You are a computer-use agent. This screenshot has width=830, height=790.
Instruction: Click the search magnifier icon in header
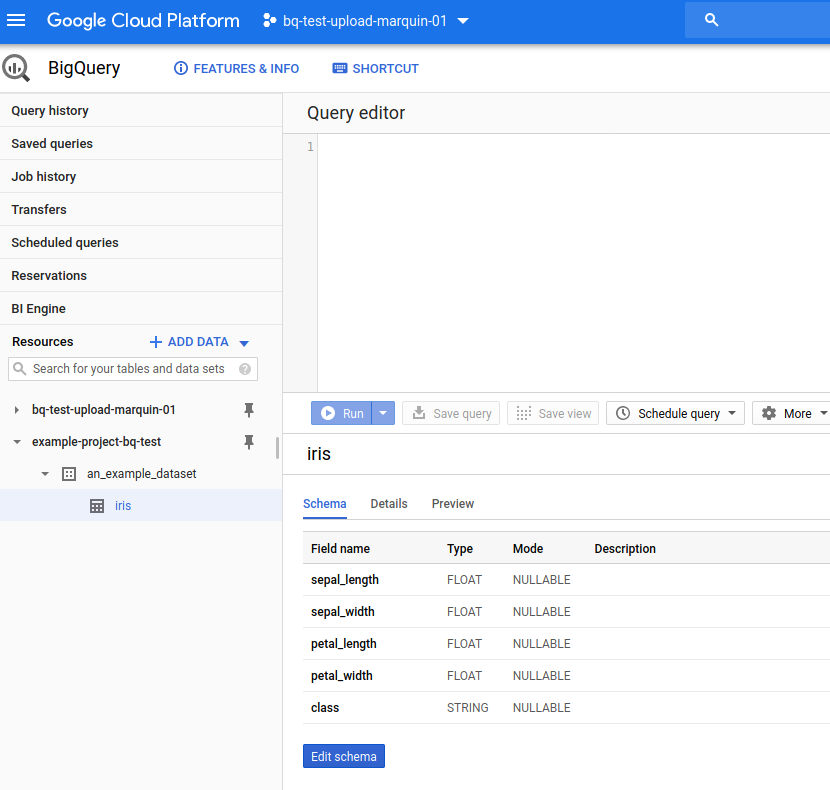711,20
